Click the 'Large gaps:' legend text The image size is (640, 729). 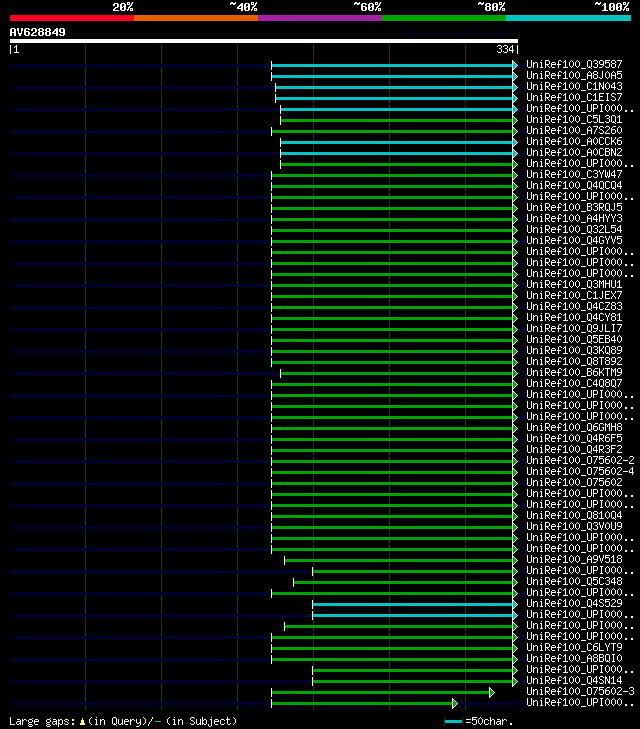click(42, 722)
